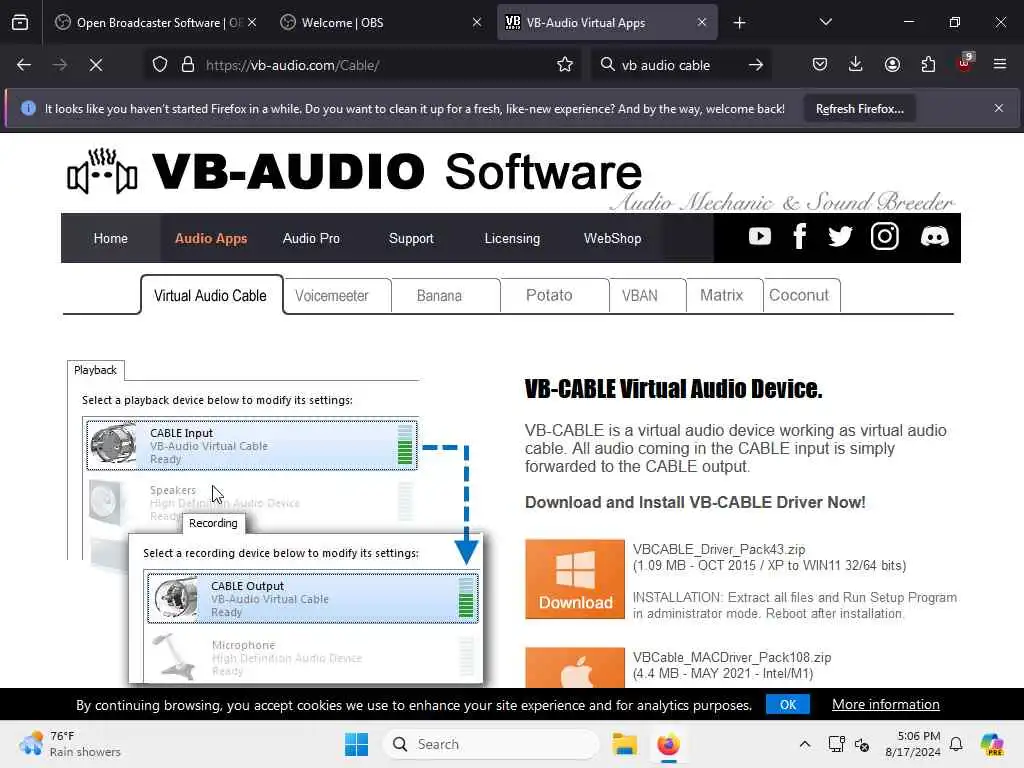The image size is (1024, 768).
Task: Open the Licensing menu
Action: [x=512, y=238]
